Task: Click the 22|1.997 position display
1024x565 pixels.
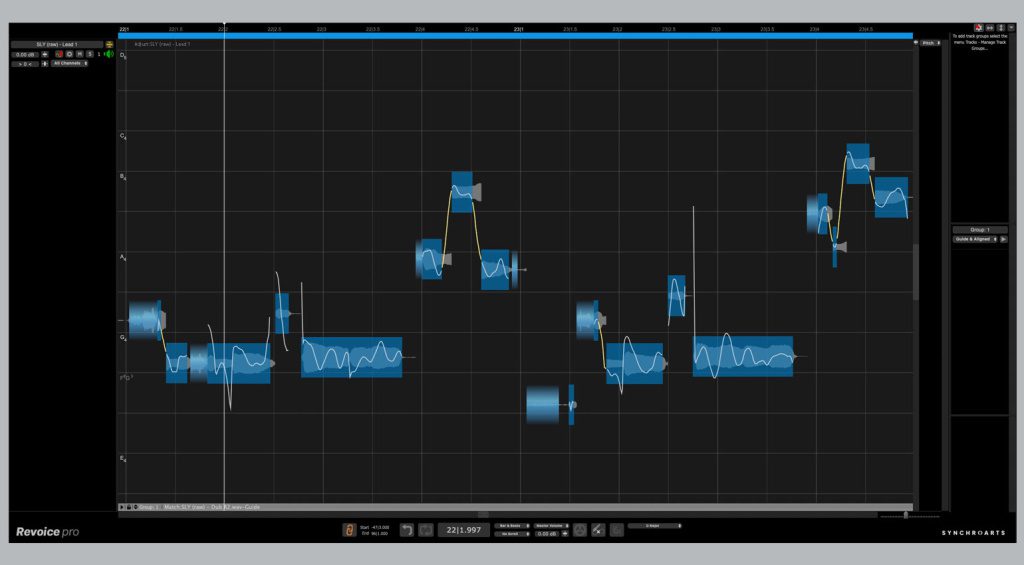Action: 464,530
